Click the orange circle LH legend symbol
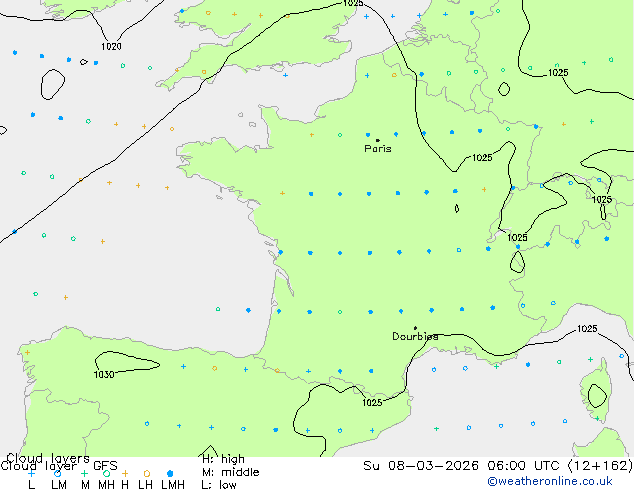This screenshot has height=490, width=634. point(147,473)
